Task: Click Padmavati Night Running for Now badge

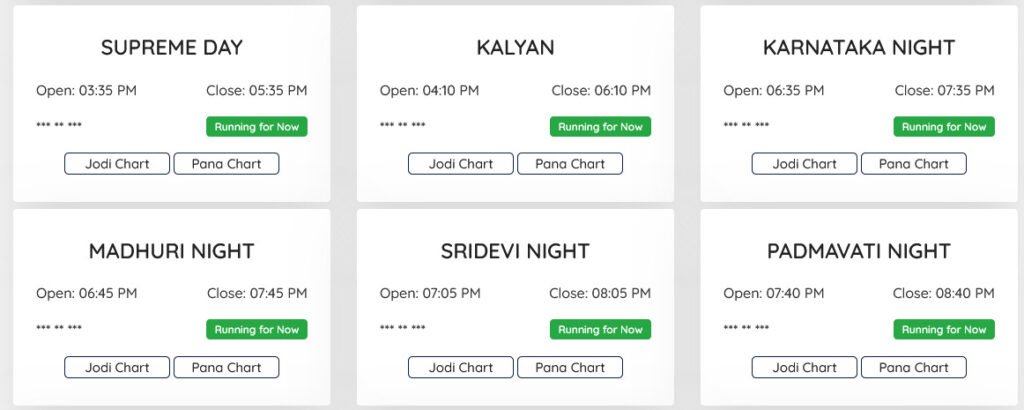Action: (944, 330)
